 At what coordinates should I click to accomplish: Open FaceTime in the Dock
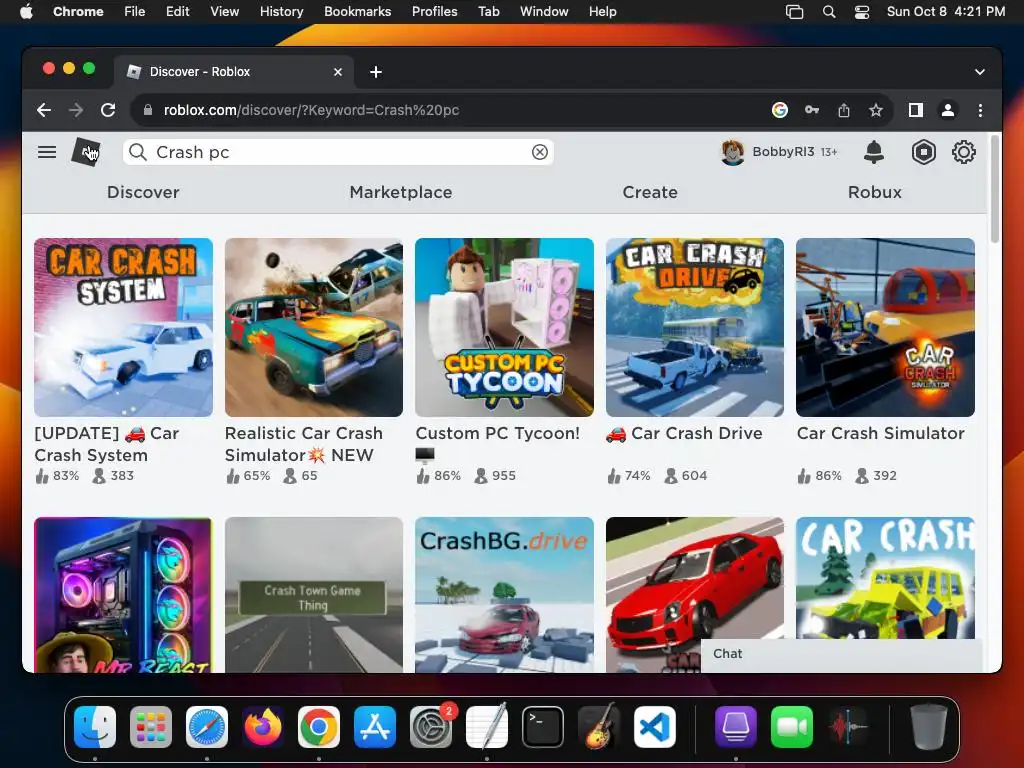(792, 726)
